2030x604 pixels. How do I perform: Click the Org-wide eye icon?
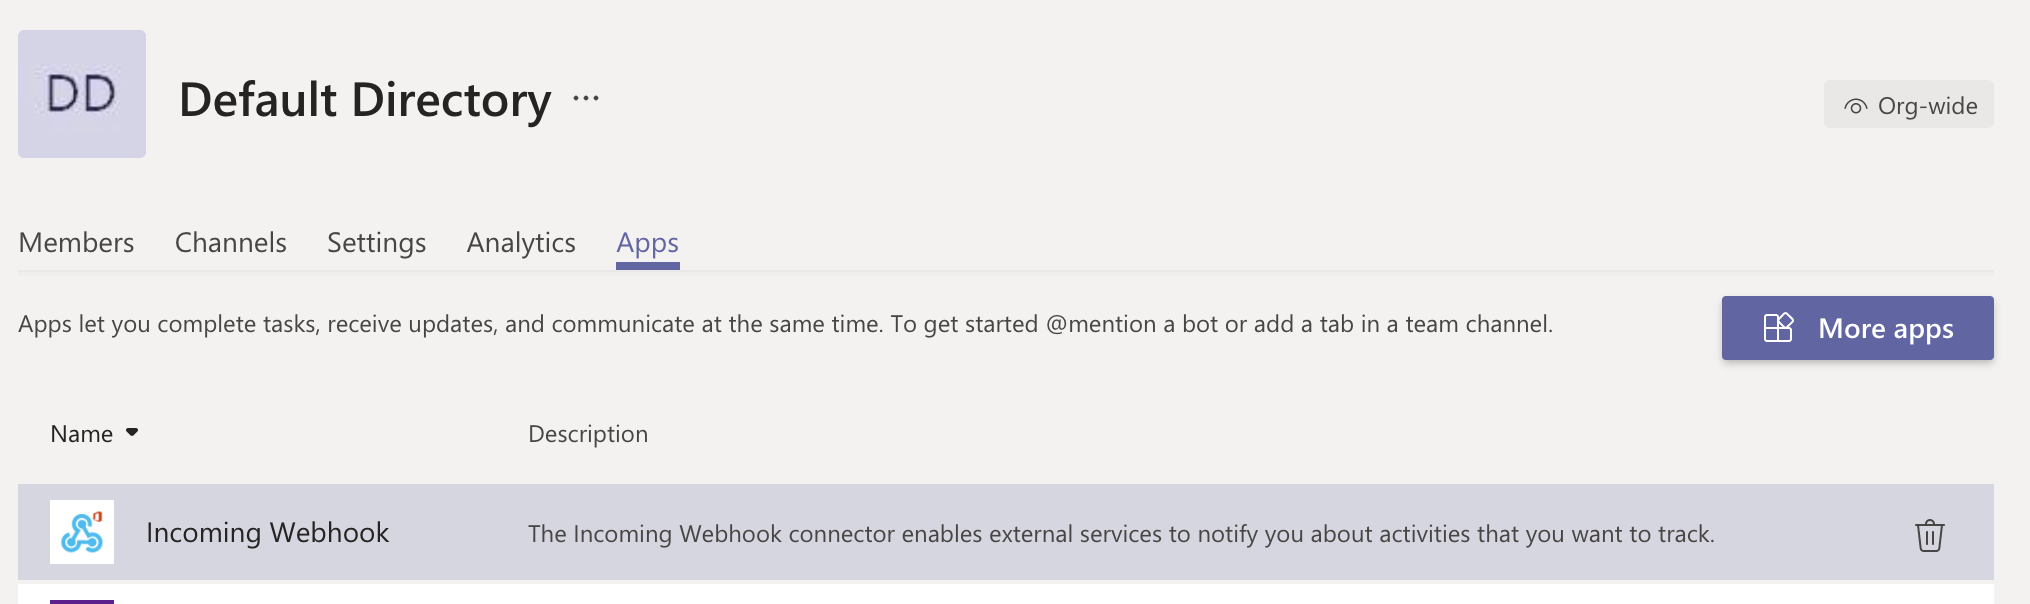click(1855, 106)
